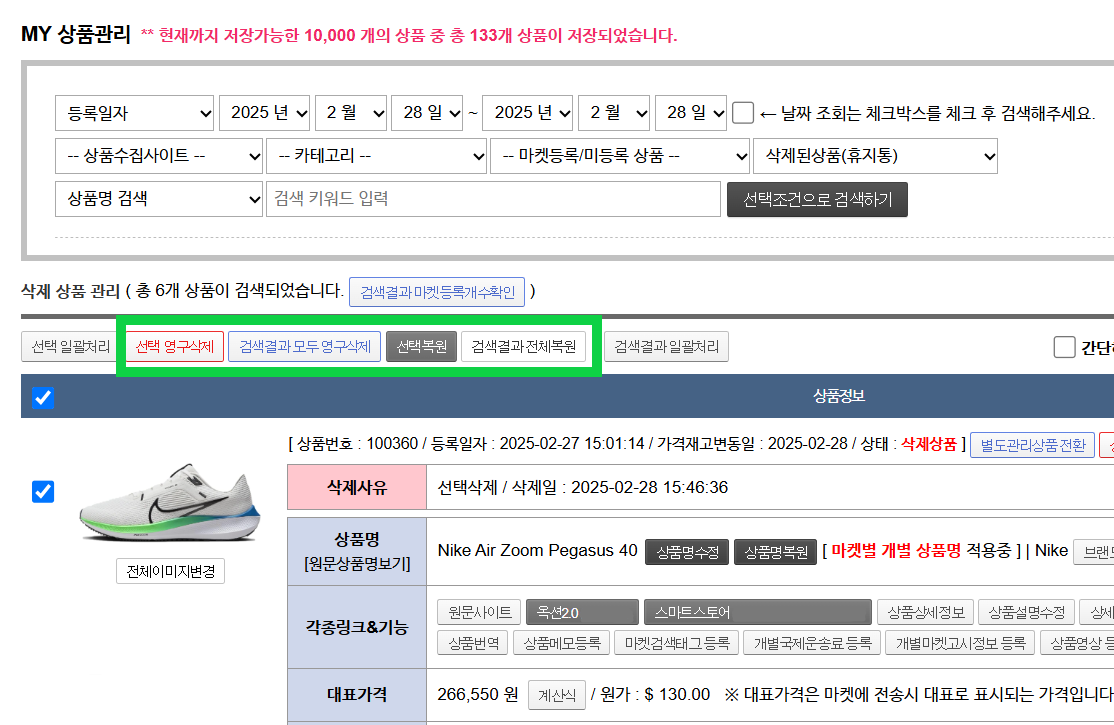Open the 삭제된상품(휴지통) status dropdown
1114x725 pixels.
(x=875, y=156)
